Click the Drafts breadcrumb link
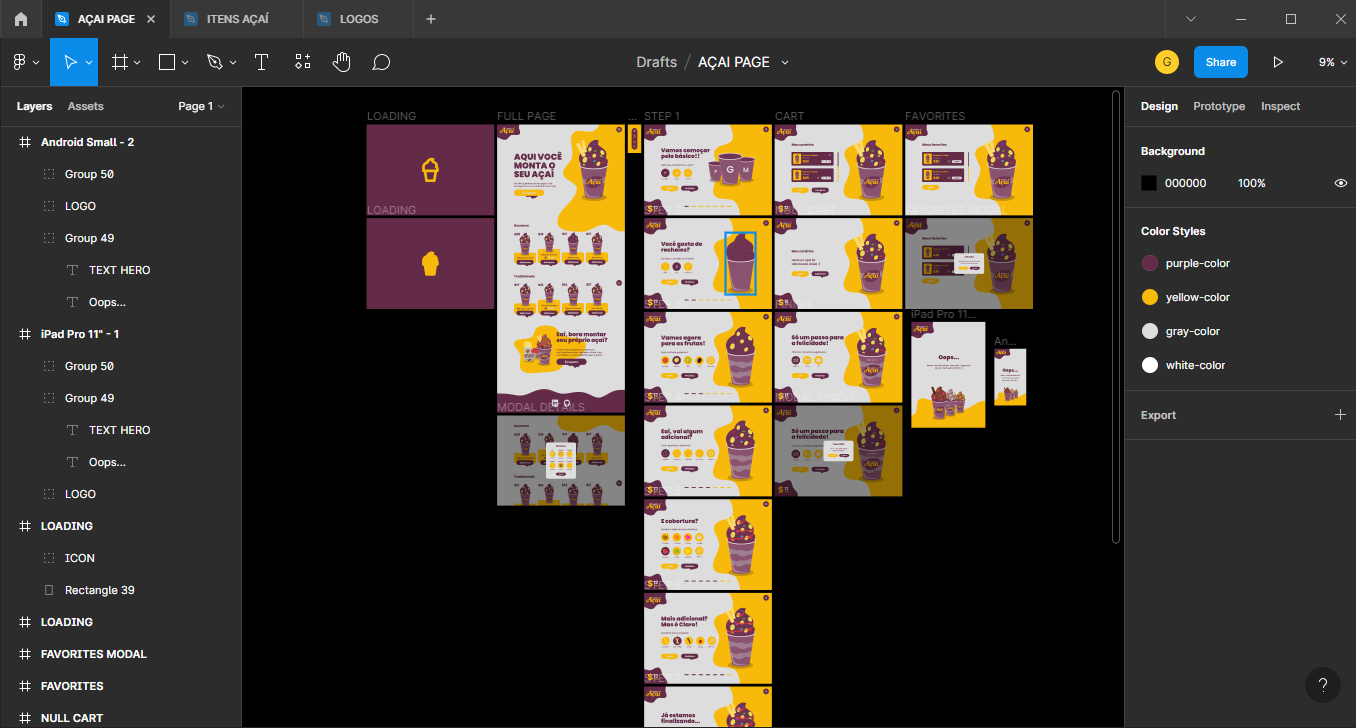This screenshot has width=1356, height=728. coord(656,62)
